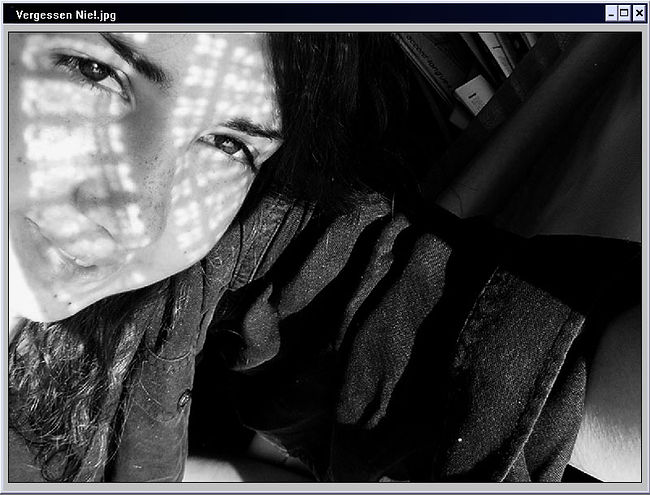Minimize the image viewer window
This screenshot has width=650, height=495.
611,13
